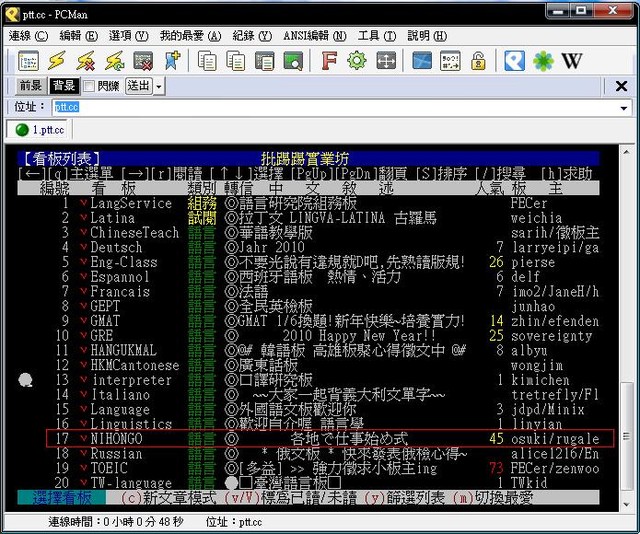This screenshot has height=534, width=640.
Task: Select the GEPT board row
Action: coord(308,306)
